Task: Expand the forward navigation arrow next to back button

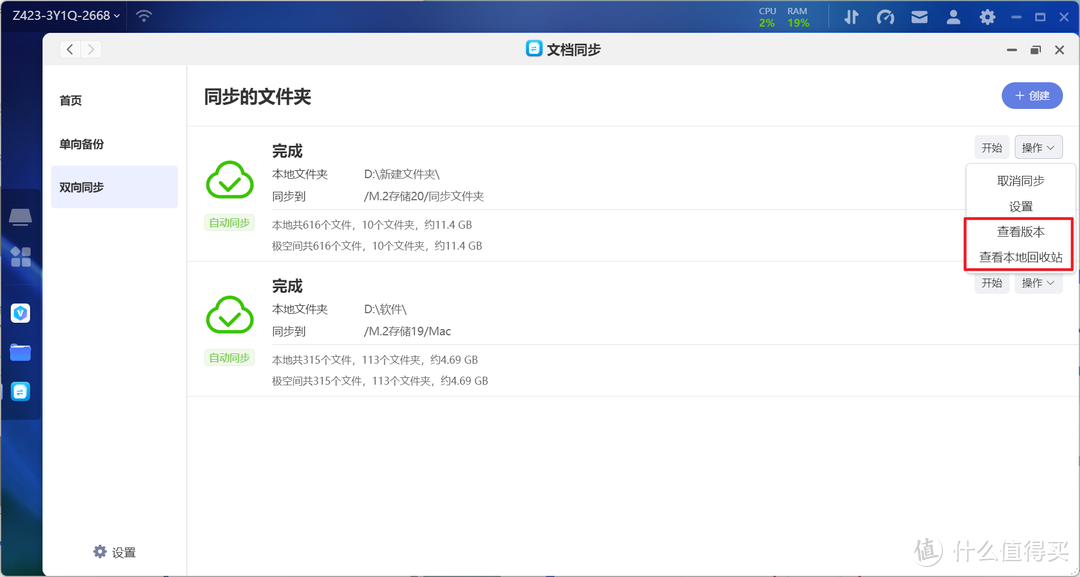Action: 89,48
